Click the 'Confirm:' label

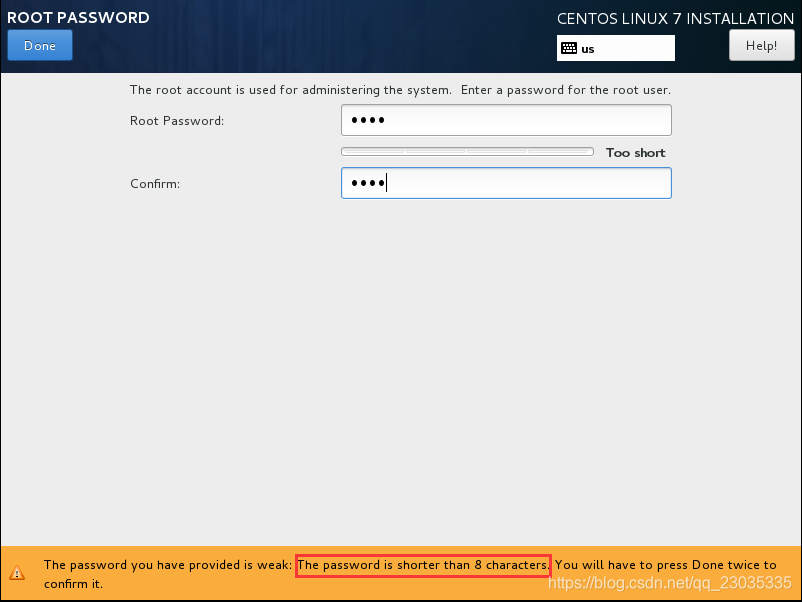[x=155, y=184]
